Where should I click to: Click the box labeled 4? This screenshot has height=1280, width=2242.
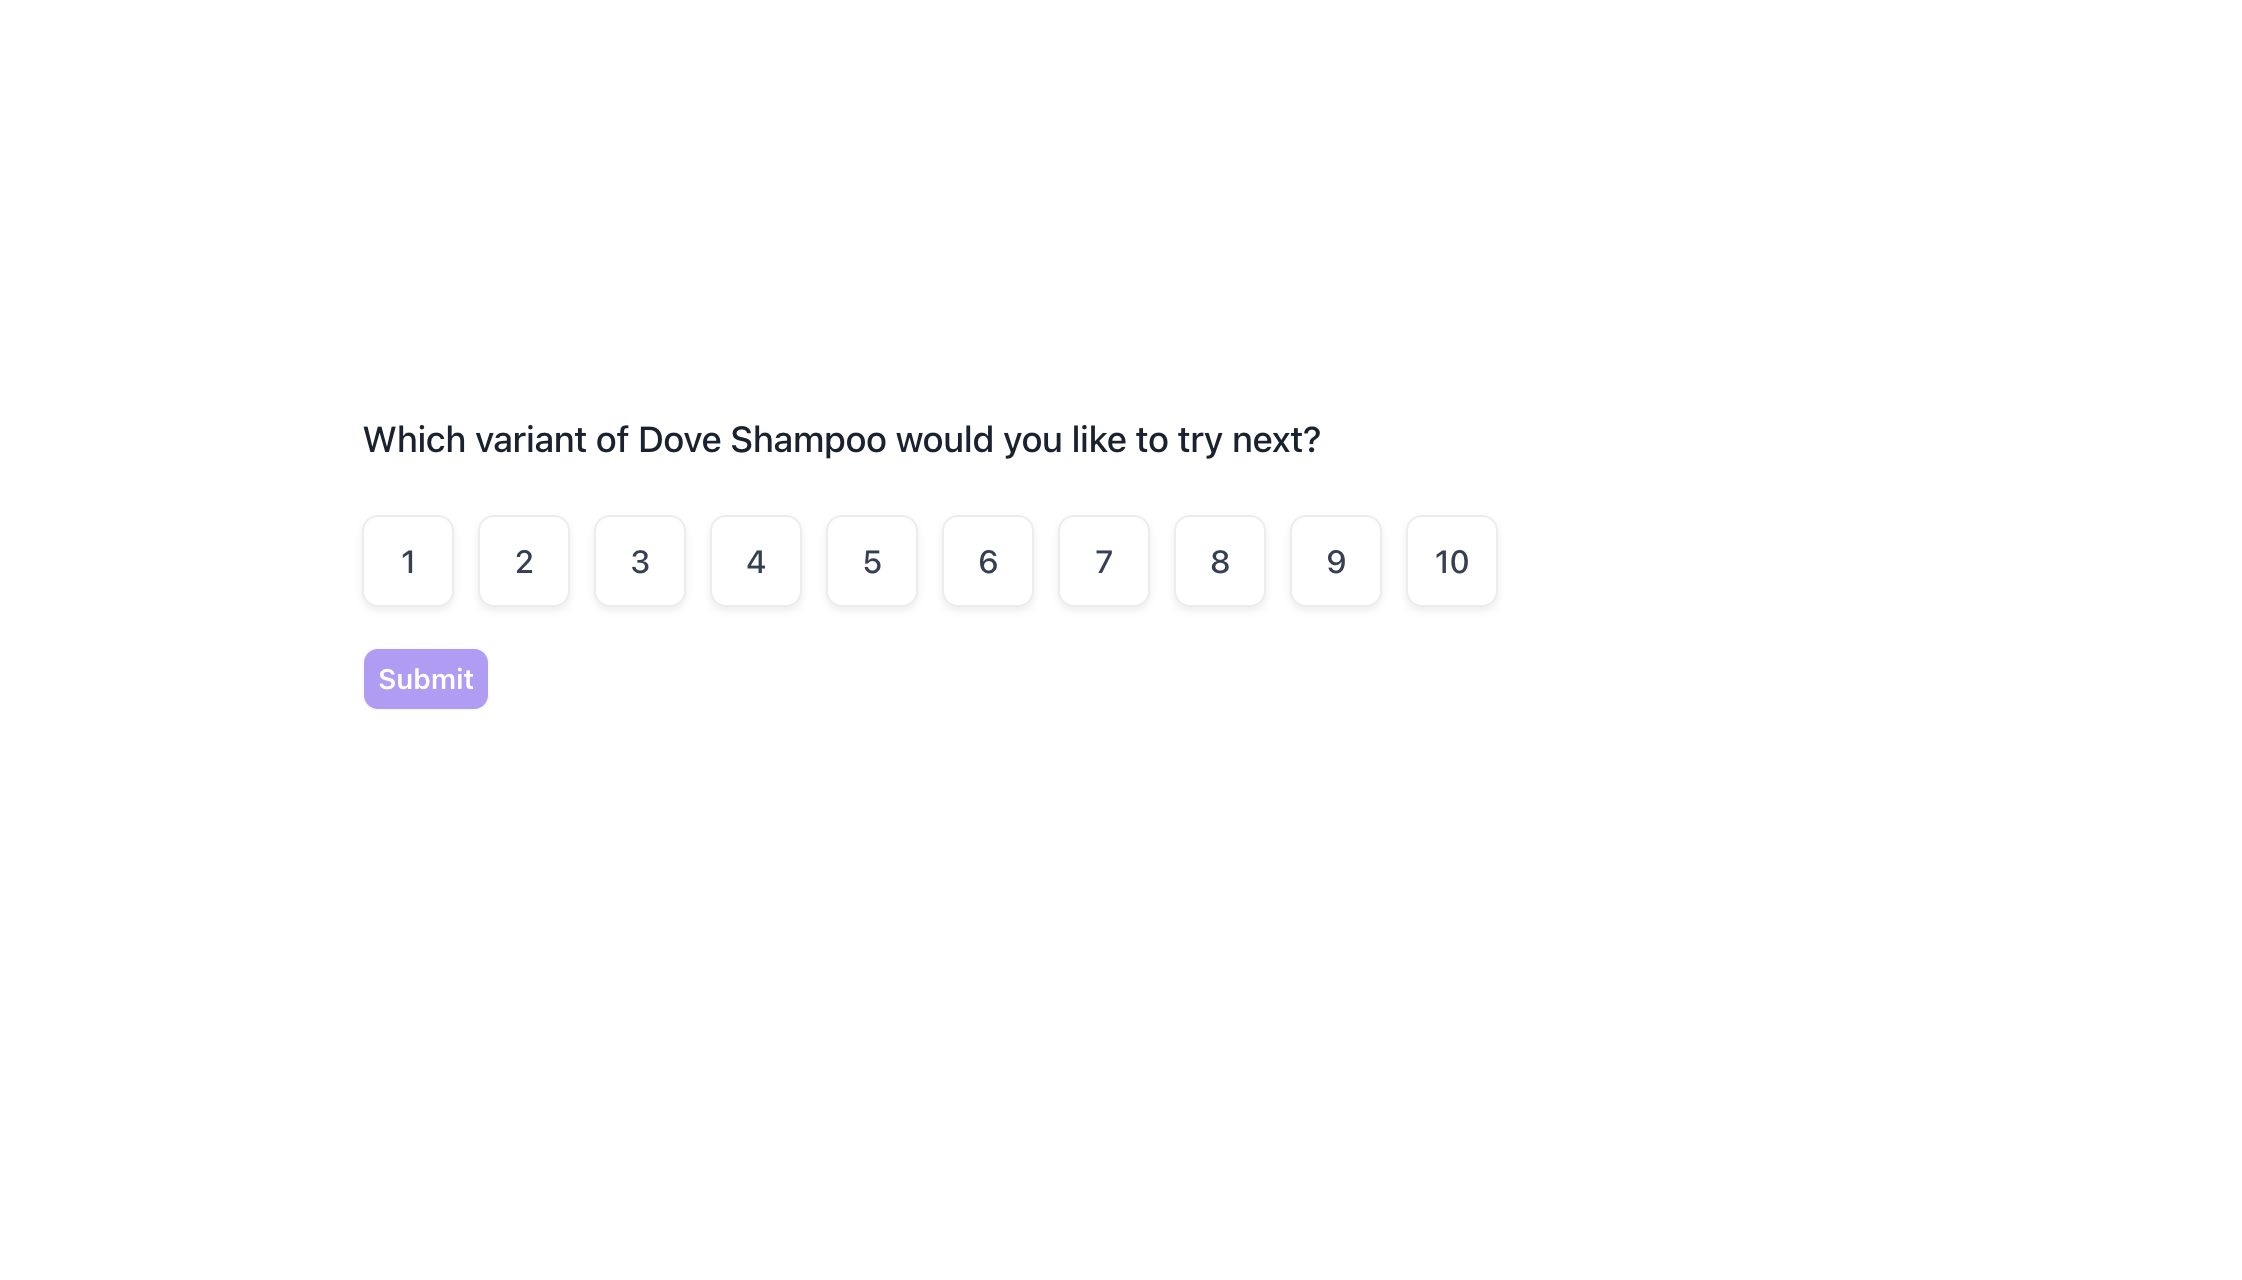(x=756, y=561)
